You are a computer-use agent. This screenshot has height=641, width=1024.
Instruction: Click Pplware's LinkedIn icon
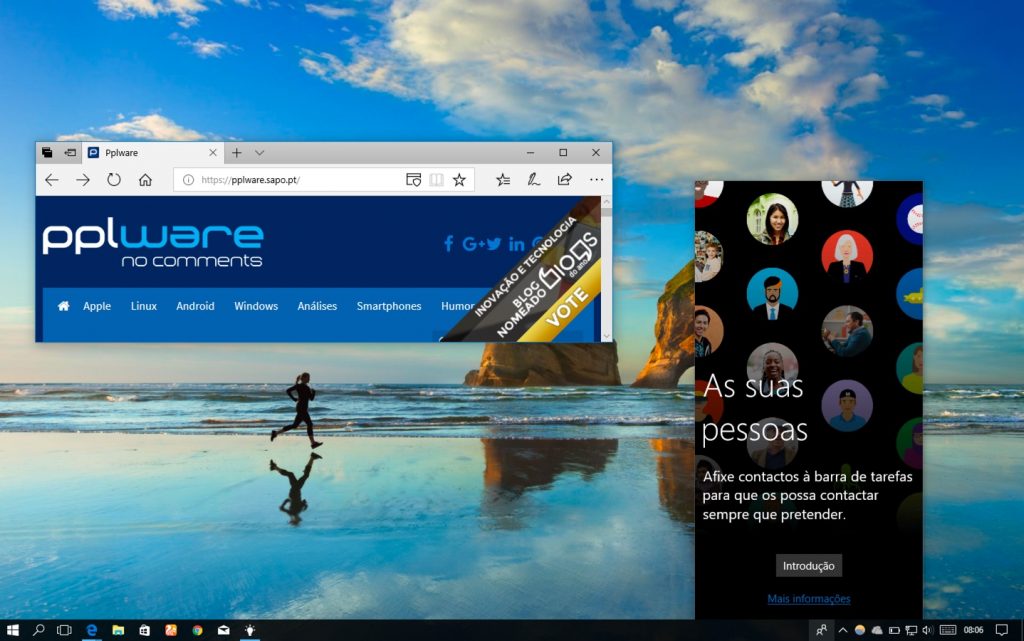point(515,243)
